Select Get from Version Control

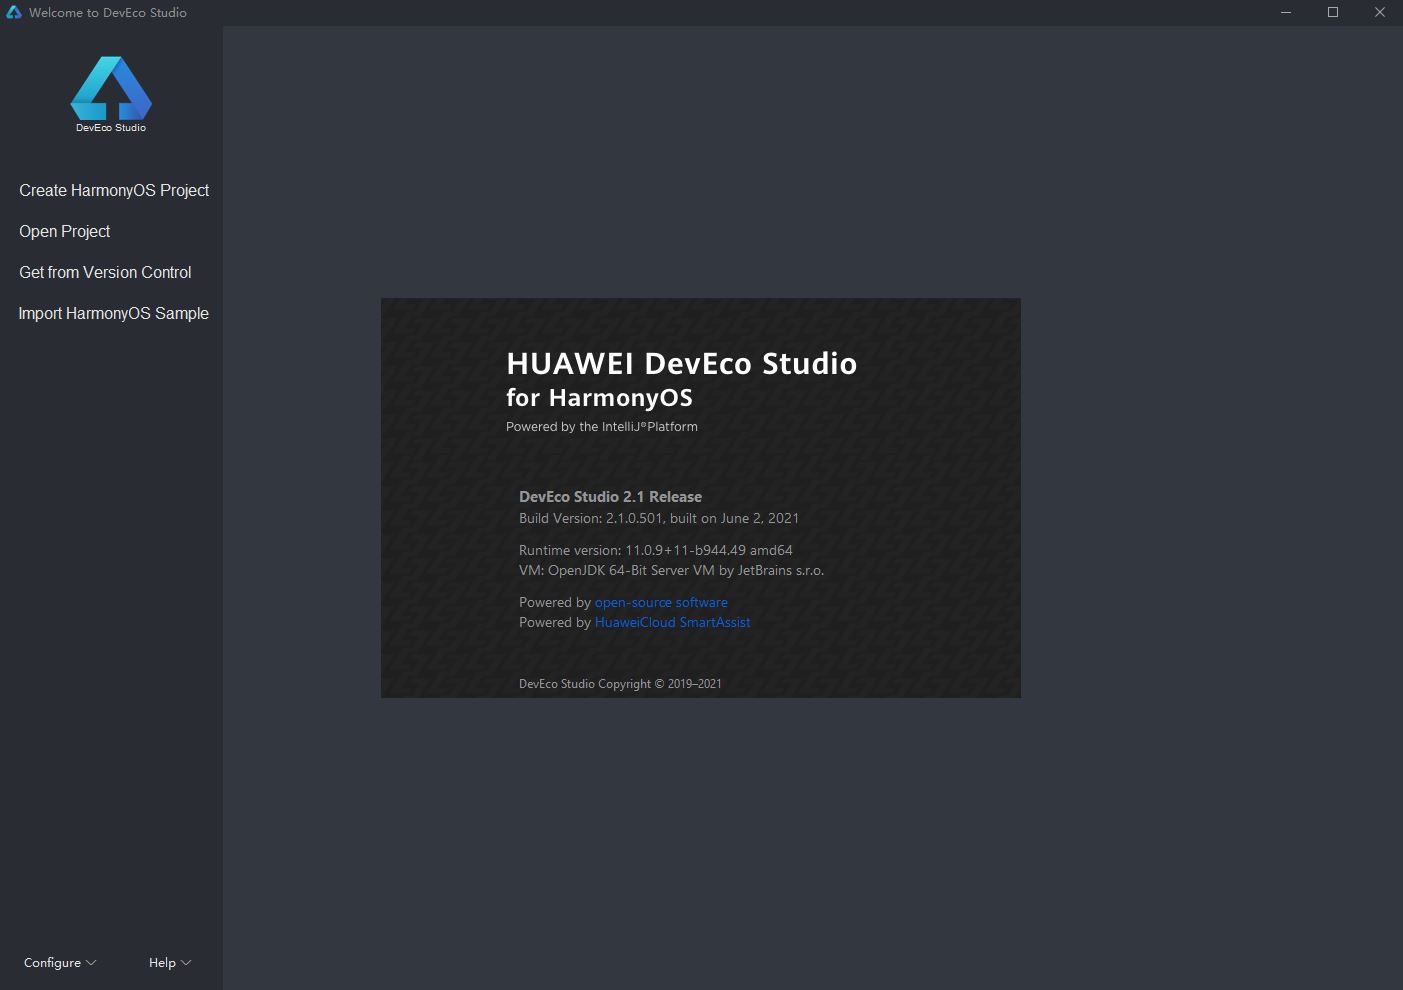pyautogui.click(x=105, y=272)
